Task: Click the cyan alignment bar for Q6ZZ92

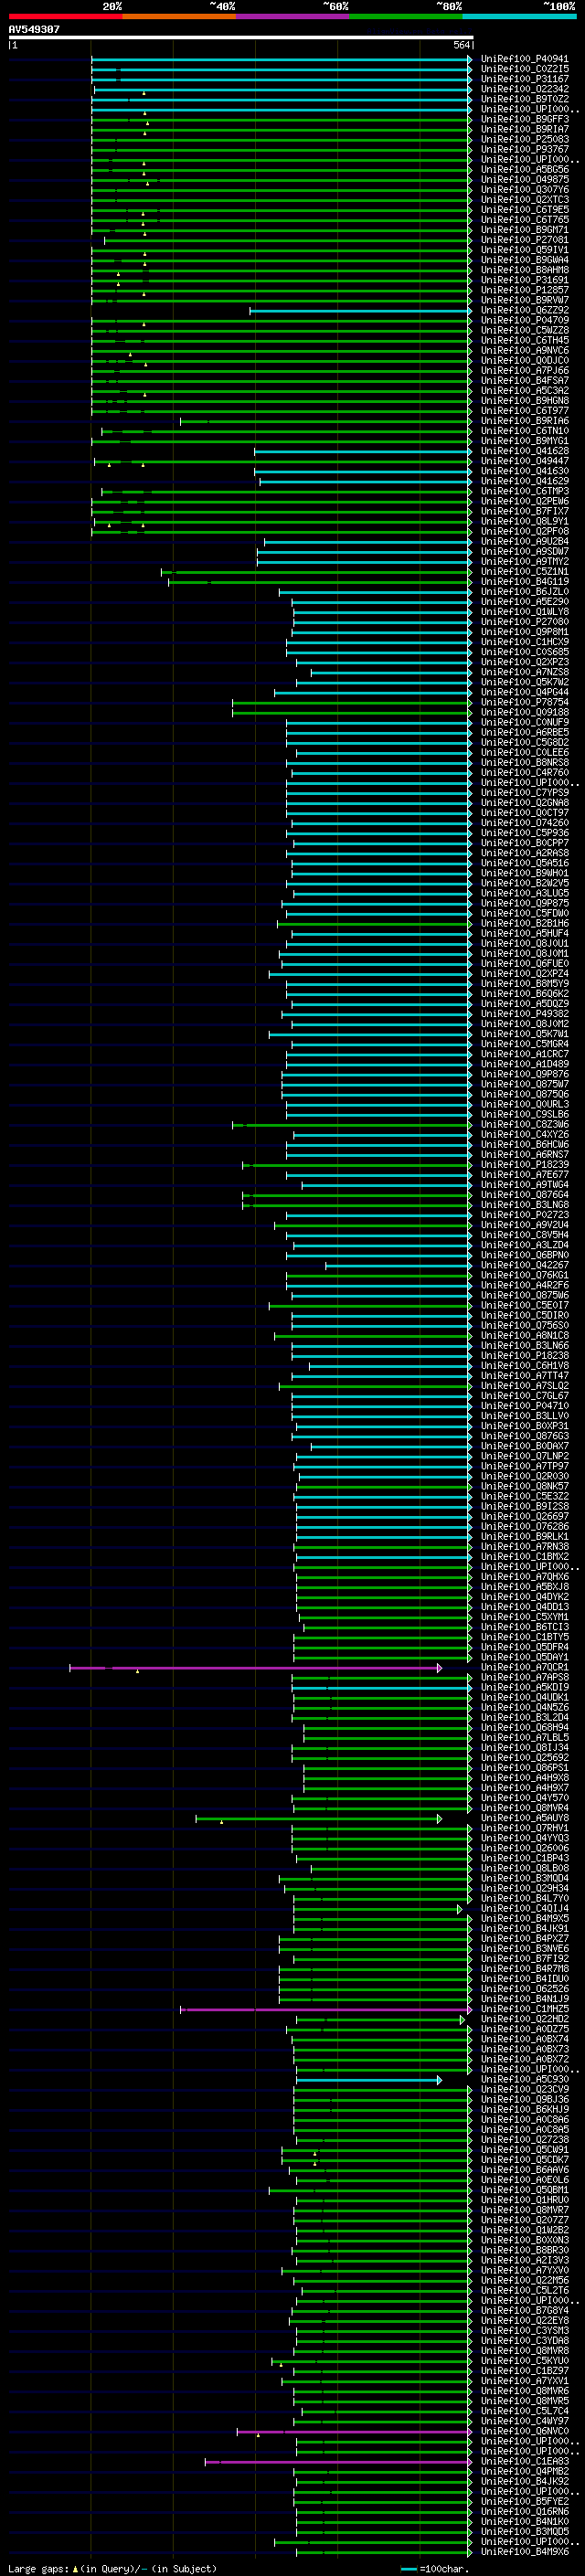Action: point(360,311)
